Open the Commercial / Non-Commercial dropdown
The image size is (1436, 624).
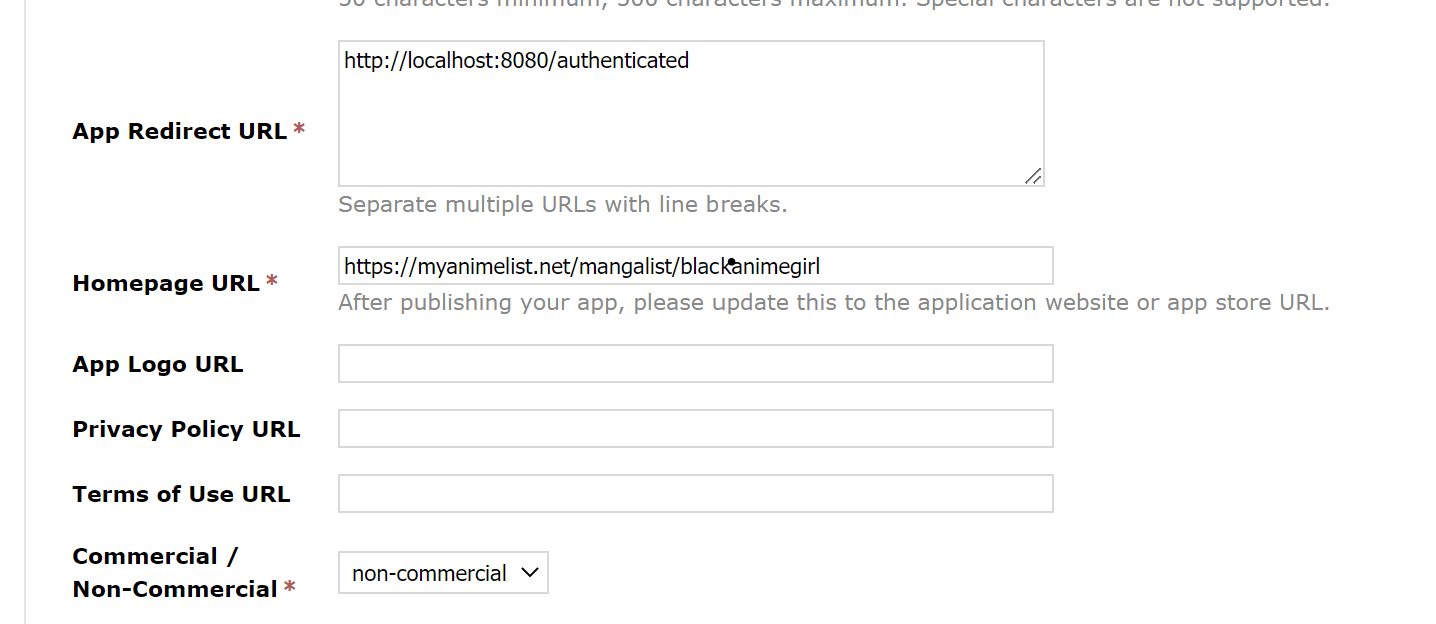click(x=443, y=573)
